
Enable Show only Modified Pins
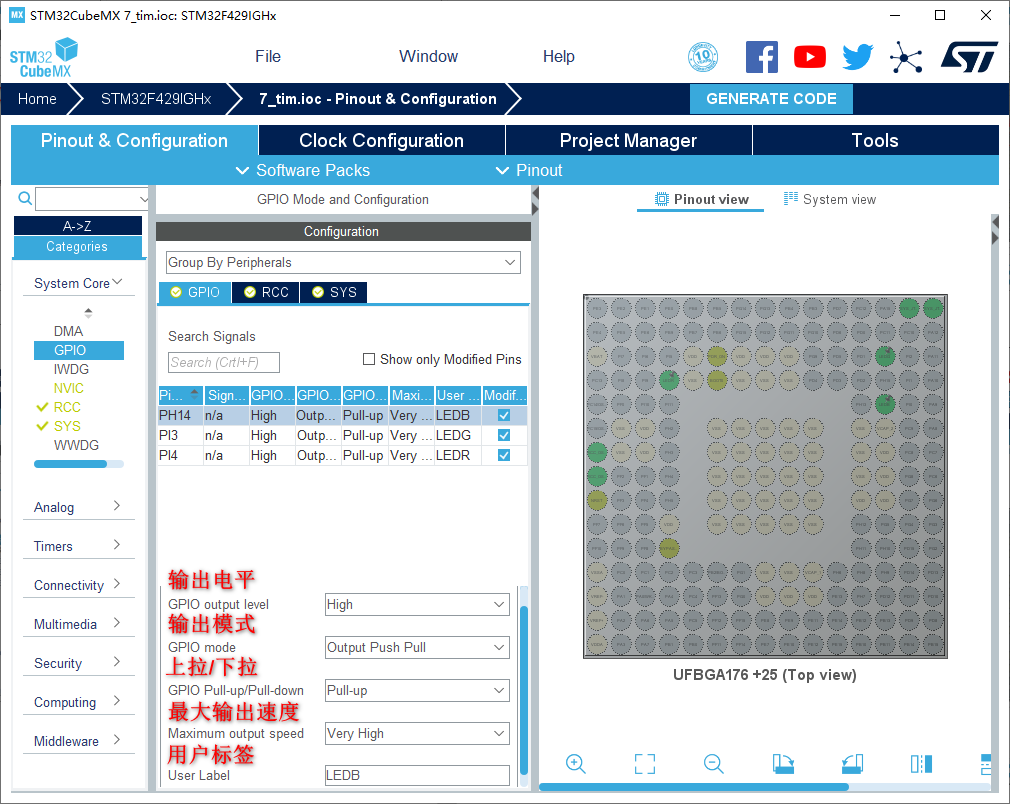coord(369,359)
